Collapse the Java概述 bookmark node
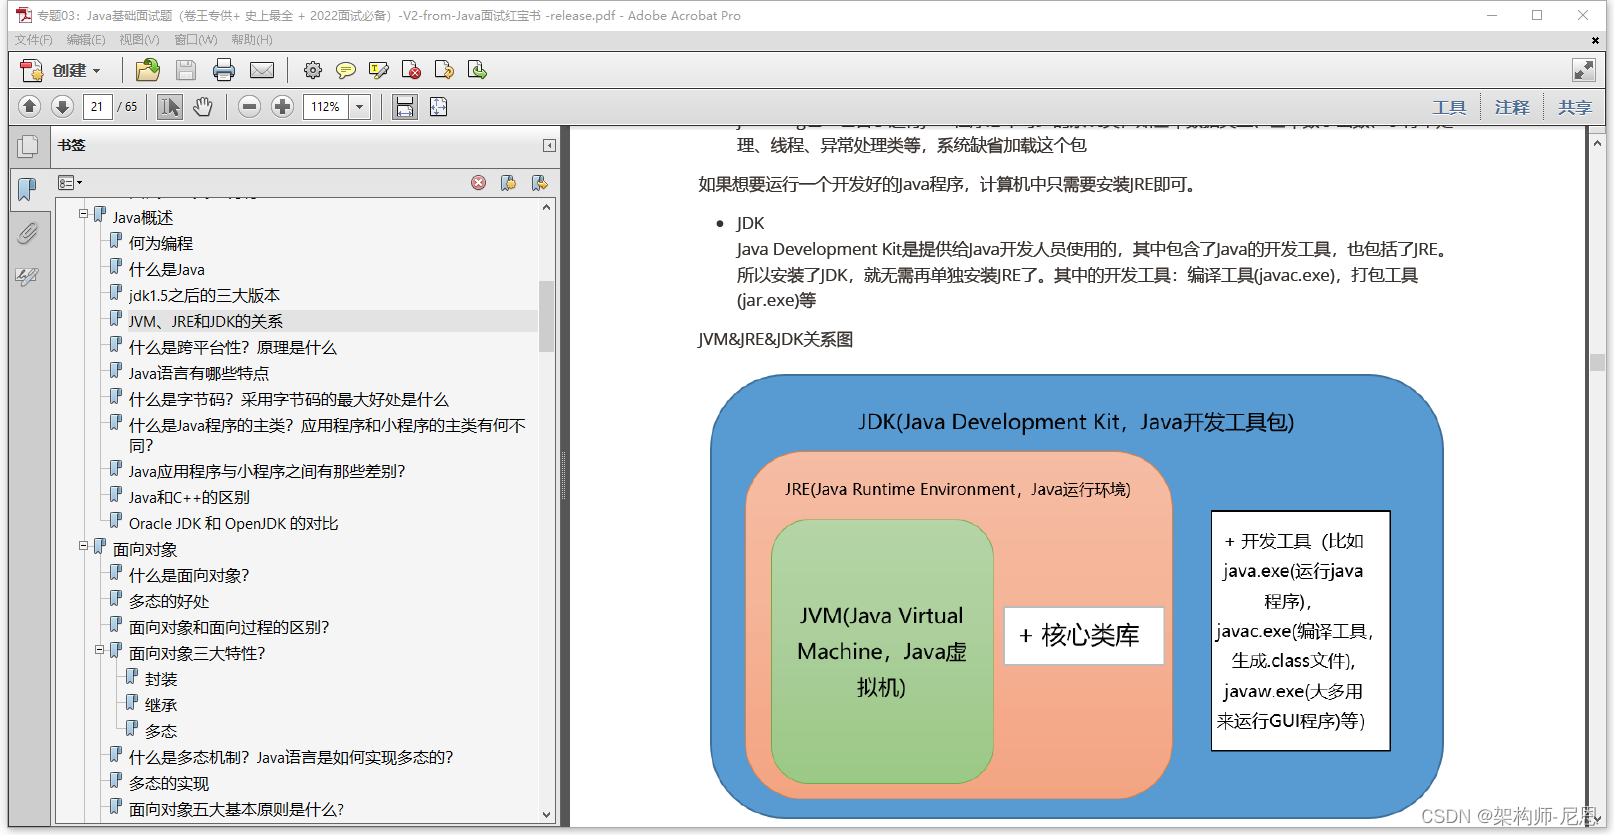 pyautogui.click(x=84, y=214)
